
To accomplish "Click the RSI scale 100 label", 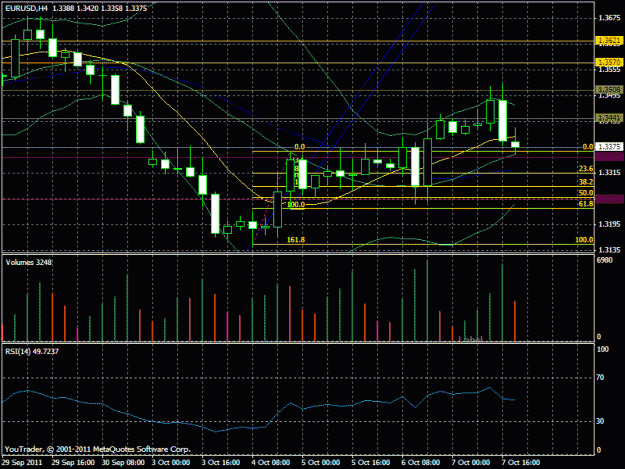I will pyautogui.click(x=603, y=349).
